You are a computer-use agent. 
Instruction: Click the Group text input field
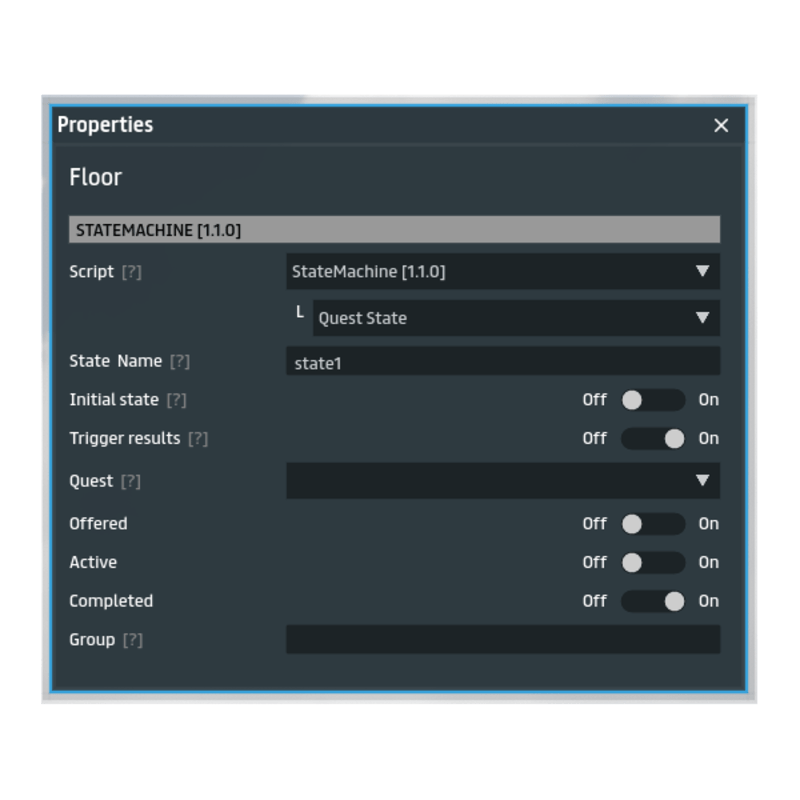[502, 640]
